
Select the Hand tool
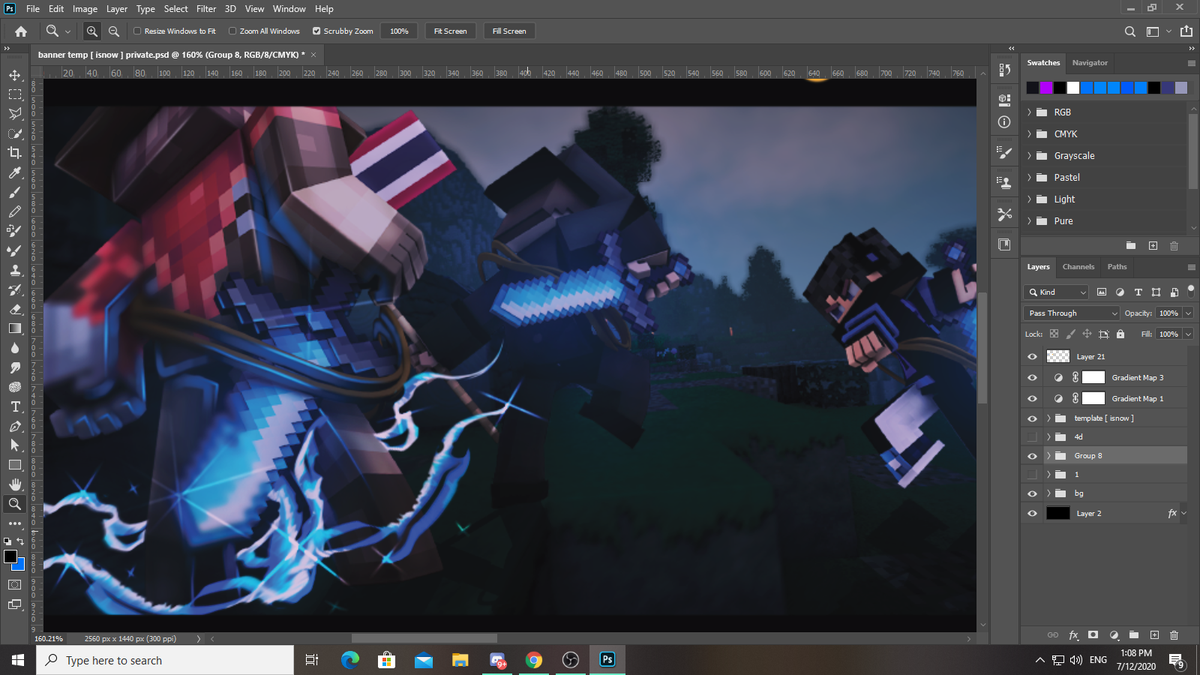coord(15,484)
